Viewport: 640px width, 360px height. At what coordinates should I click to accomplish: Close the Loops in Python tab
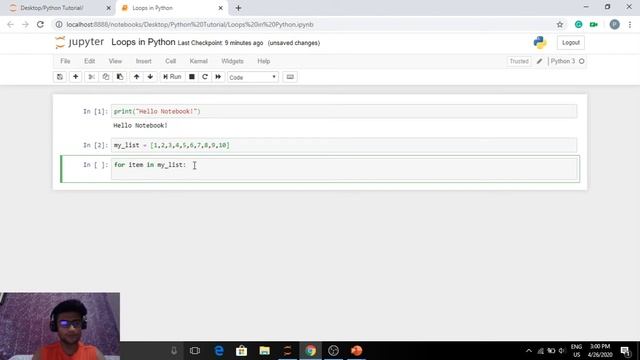[220, 8]
